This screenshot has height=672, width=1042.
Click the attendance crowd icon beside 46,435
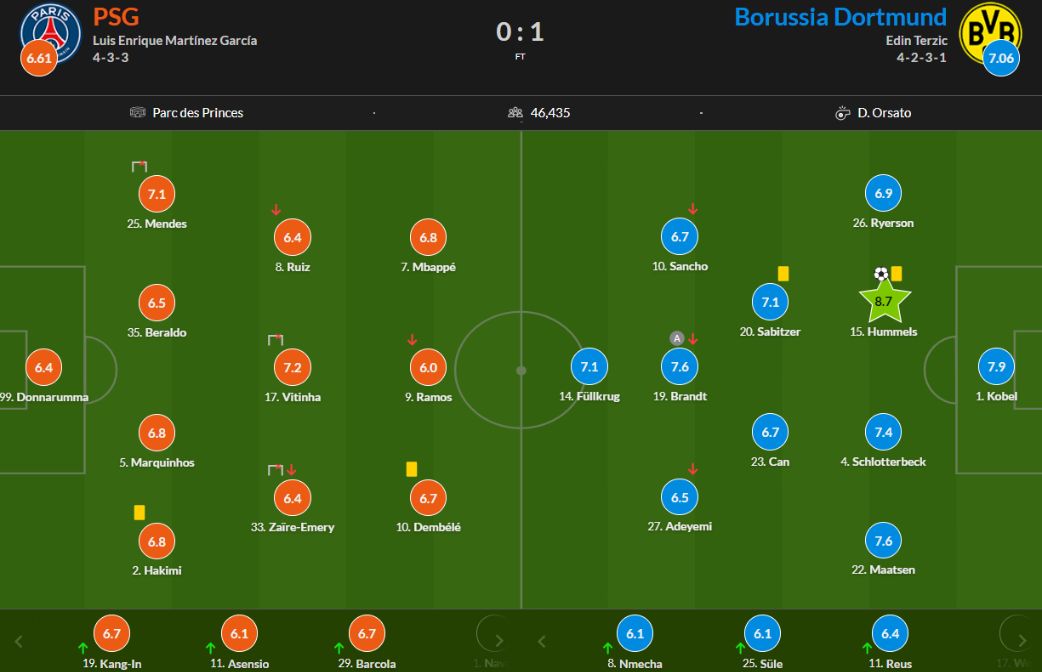[514, 113]
